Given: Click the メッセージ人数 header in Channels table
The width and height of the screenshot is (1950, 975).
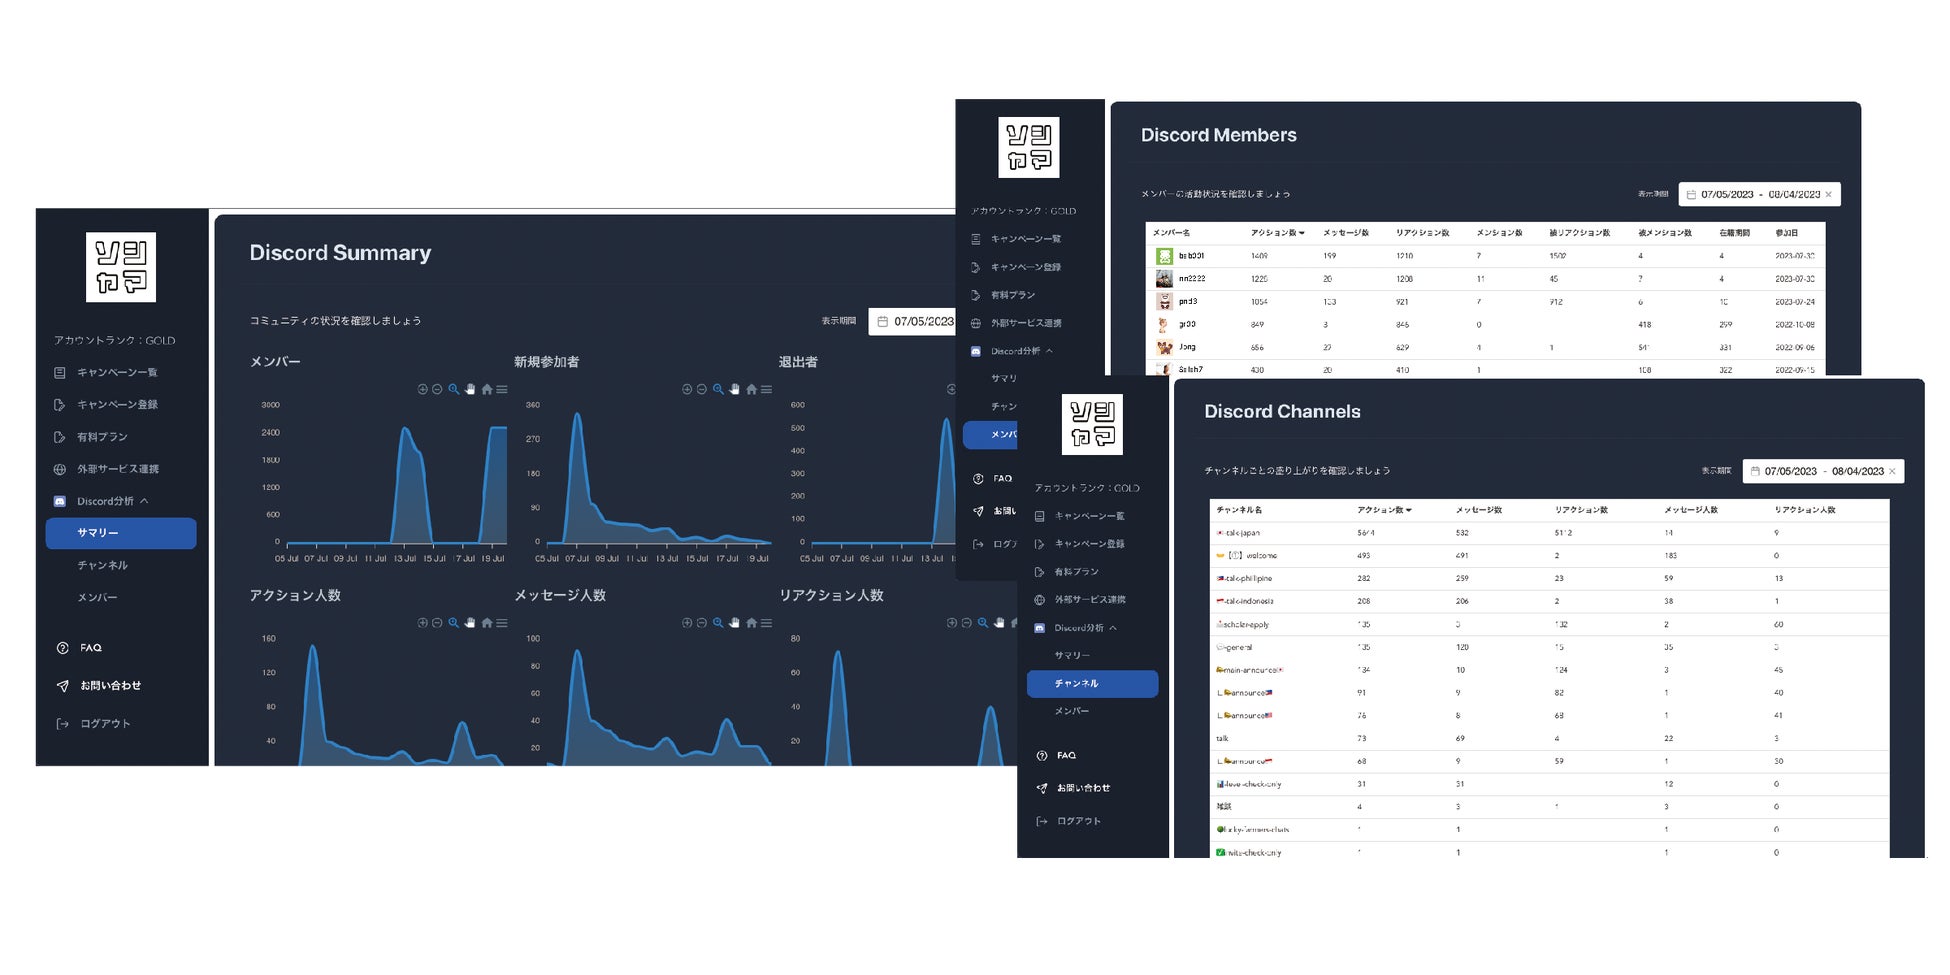Looking at the screenshot, I should (1691, 510).
